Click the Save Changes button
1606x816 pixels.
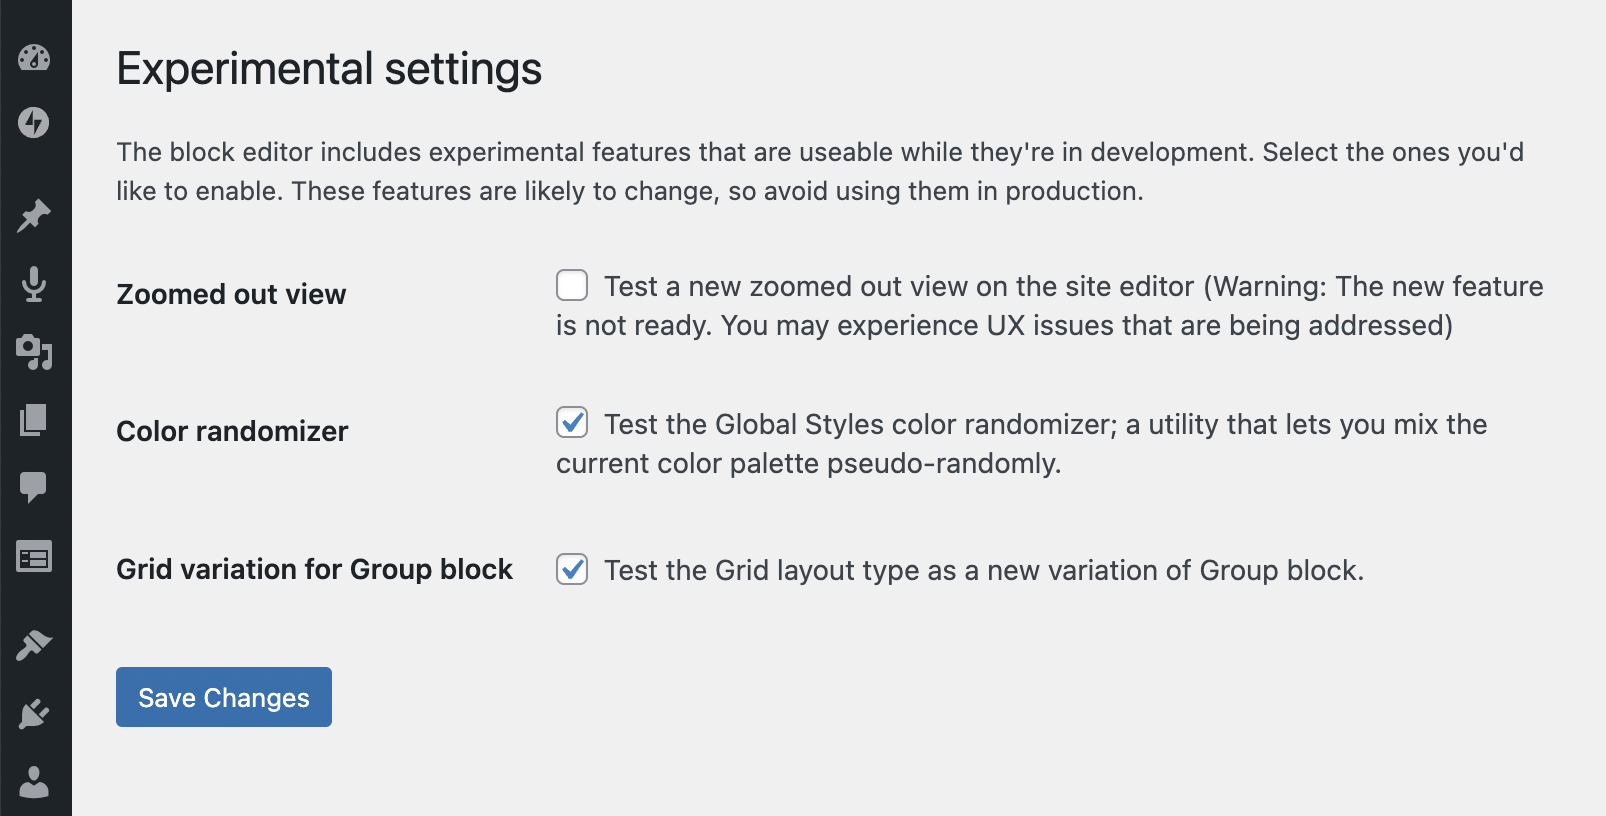(x=224, y=697)
